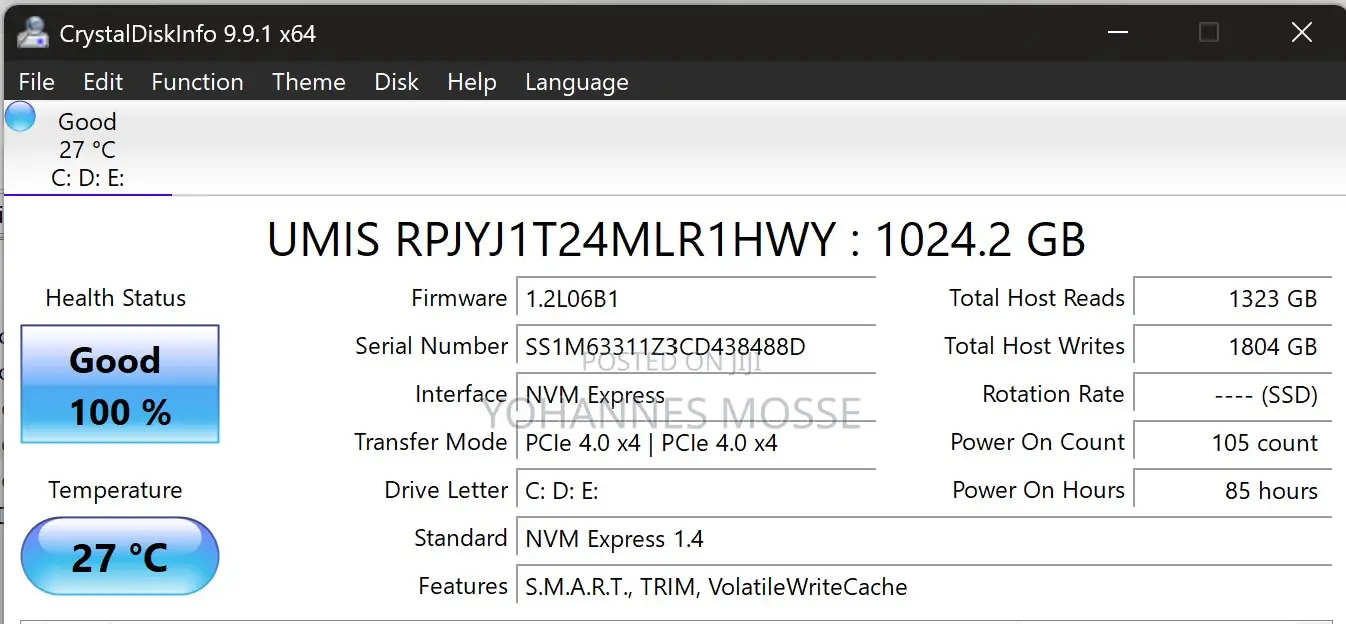1346x624 pixels.
Task: Click the Health Status label
Action: (116, 298)
